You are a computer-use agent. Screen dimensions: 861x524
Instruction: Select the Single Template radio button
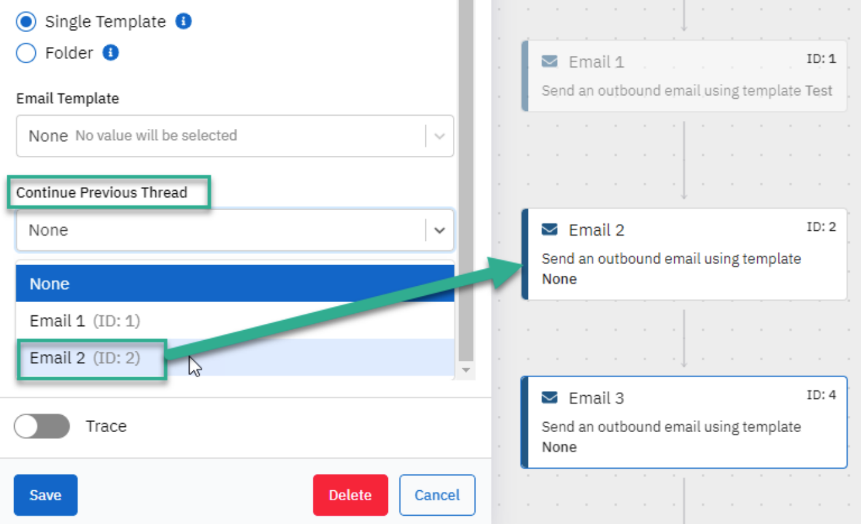click(x=26, y=21)
